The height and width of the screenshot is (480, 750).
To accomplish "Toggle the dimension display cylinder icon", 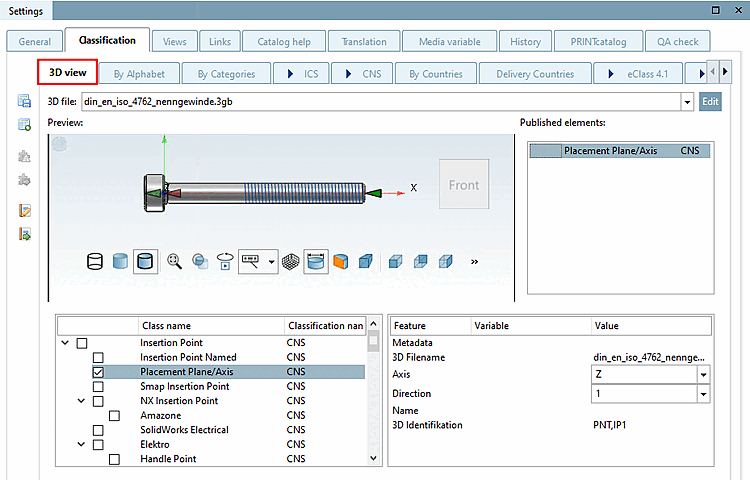I will click(314, 261).
